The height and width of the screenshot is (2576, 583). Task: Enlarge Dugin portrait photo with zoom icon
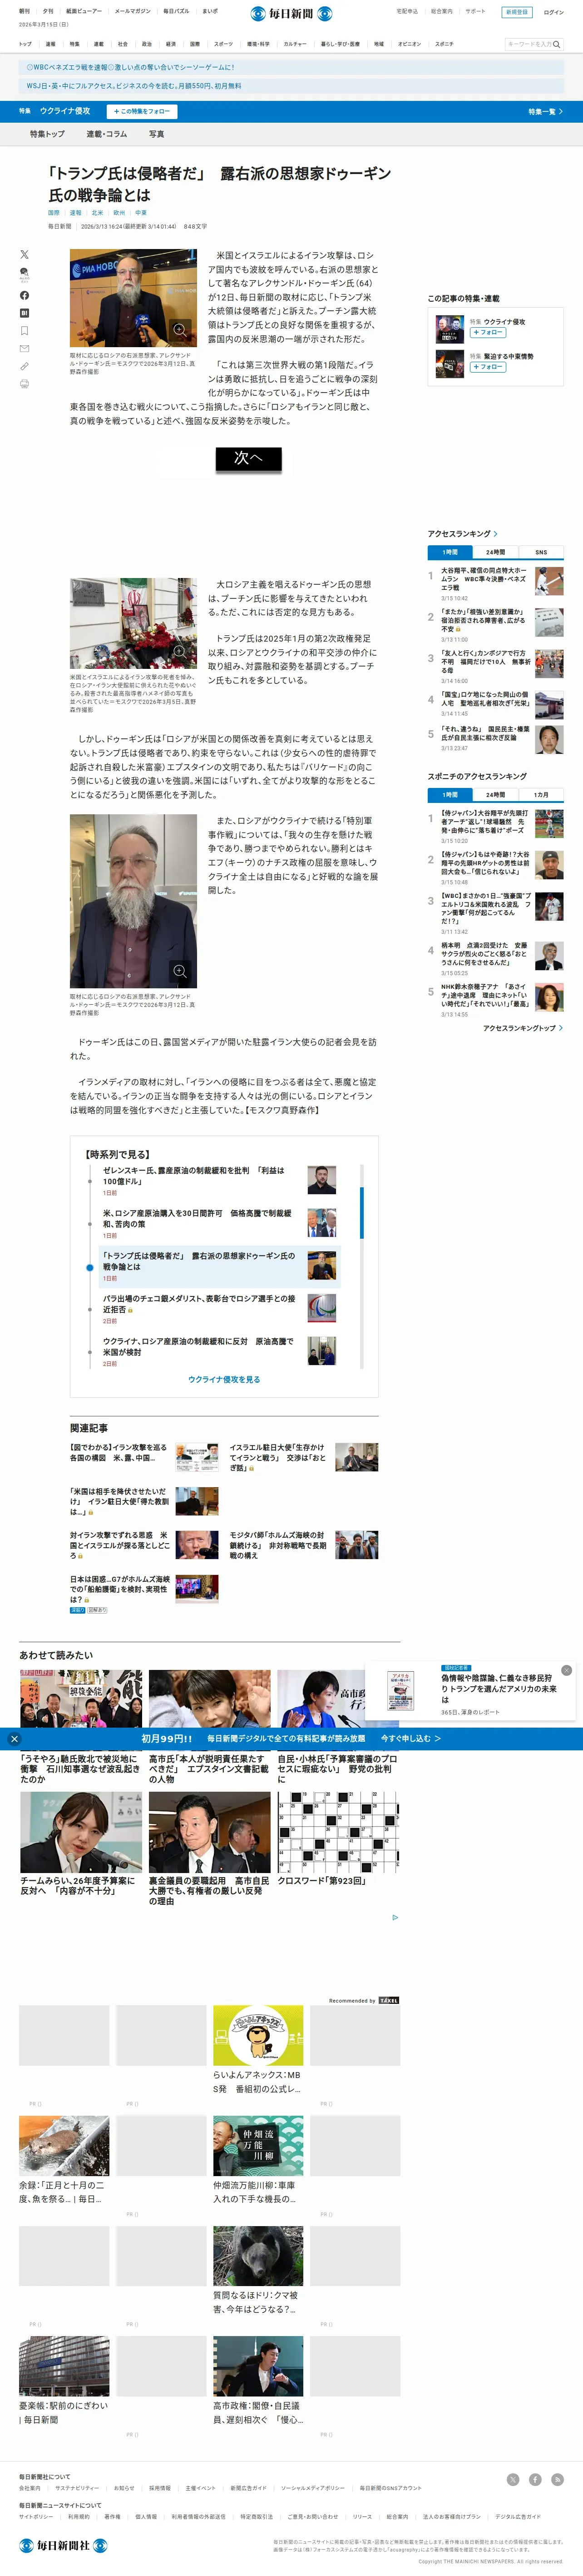(x=180, y=971)
